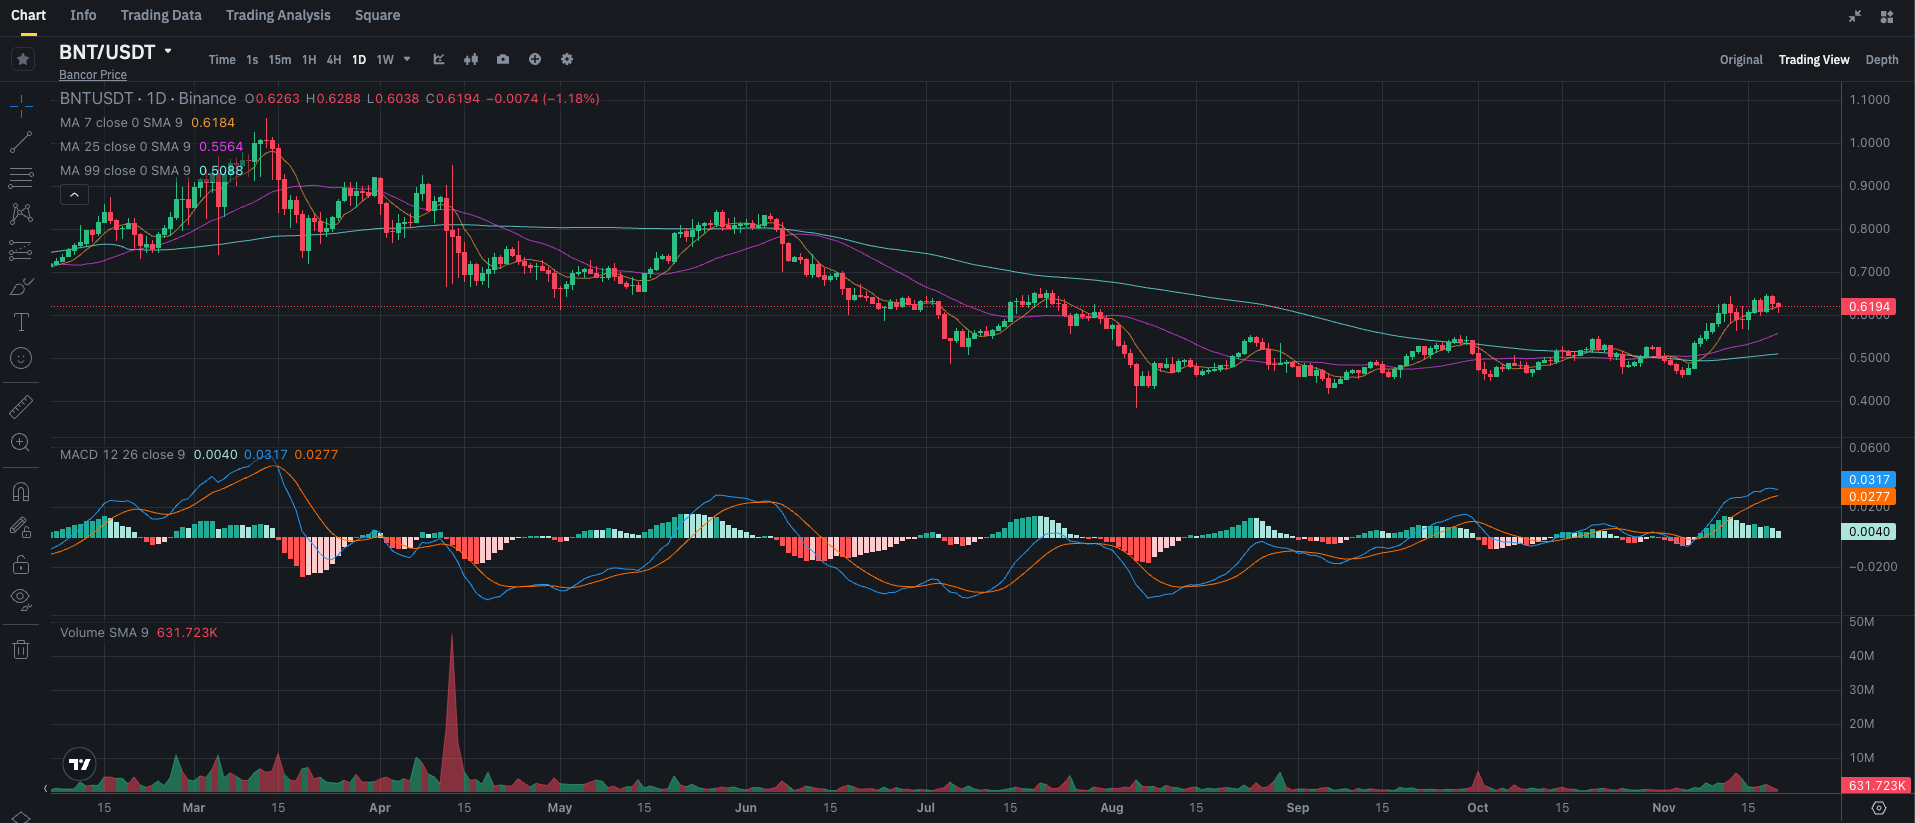This screenshot has height=823, width=1915.
Task: Open chart settings gear icon
Action: (x=567, y=59)
